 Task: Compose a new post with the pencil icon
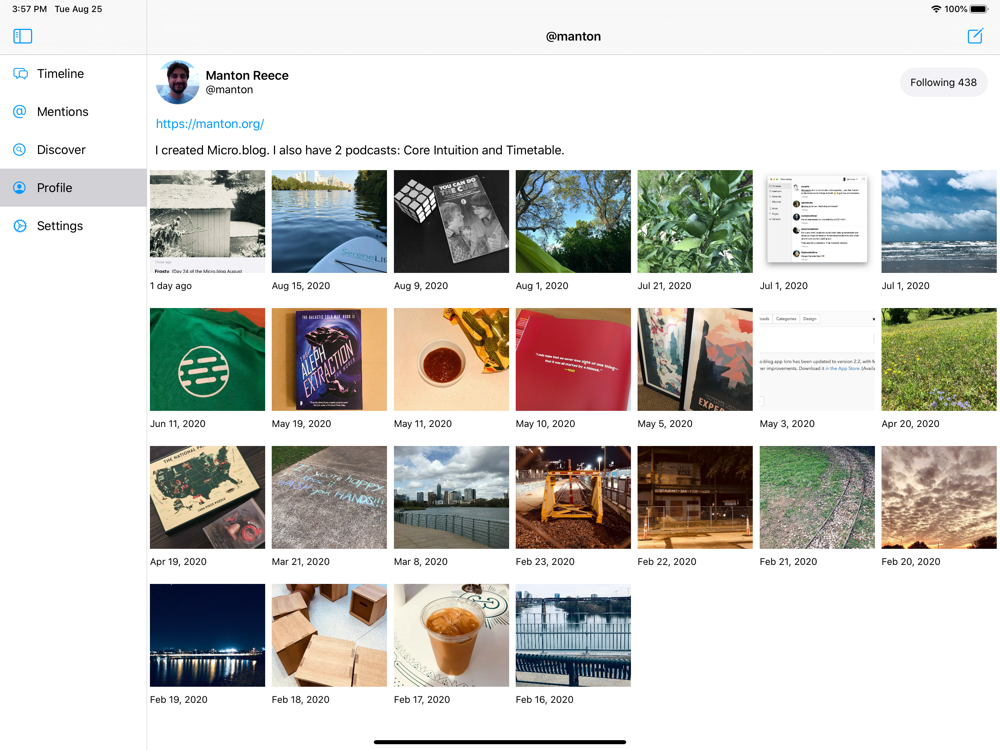(x=975, y=36)
